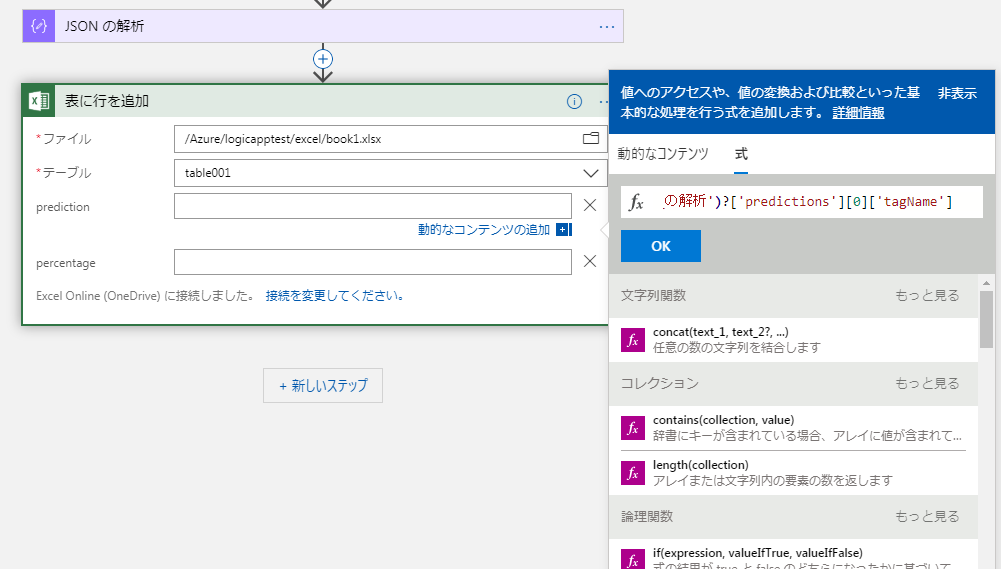This screenshot has width=1001, height=571.
Task: Click the 表に行を追加 action title
Action: point(107,101)
